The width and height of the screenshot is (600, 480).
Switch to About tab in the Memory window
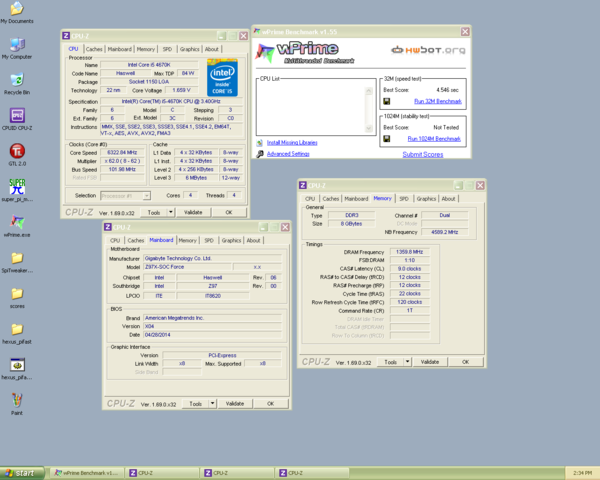tap(448, 199)
